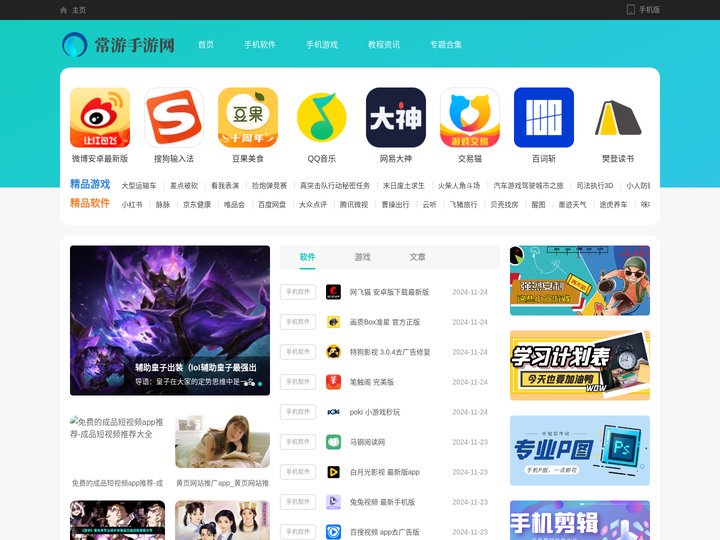Click the 网易大神 app icon
This screenshot has height=540, width=720.
click(x=396, y=118)
